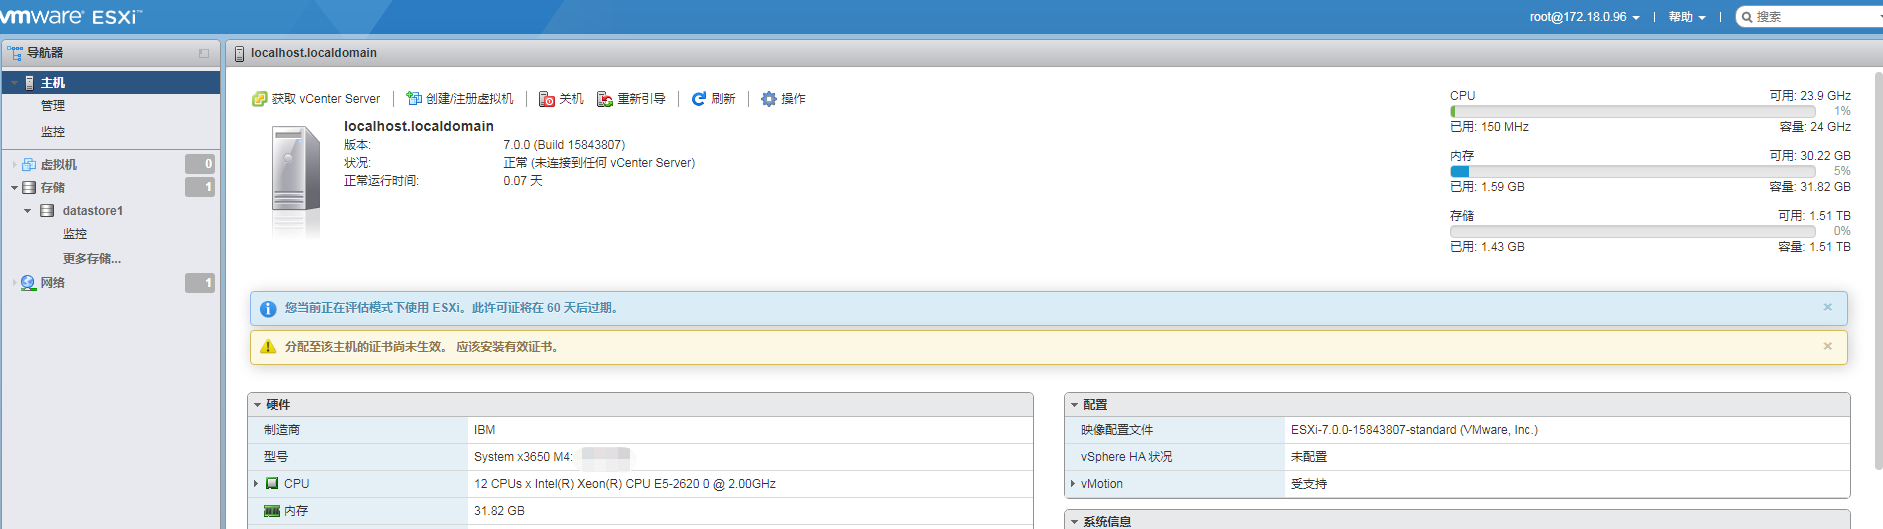The height and width of the screenshot is (529, 1883).
Task: Click the 虚拟机 count badge 0
Action: coord(200,164)
